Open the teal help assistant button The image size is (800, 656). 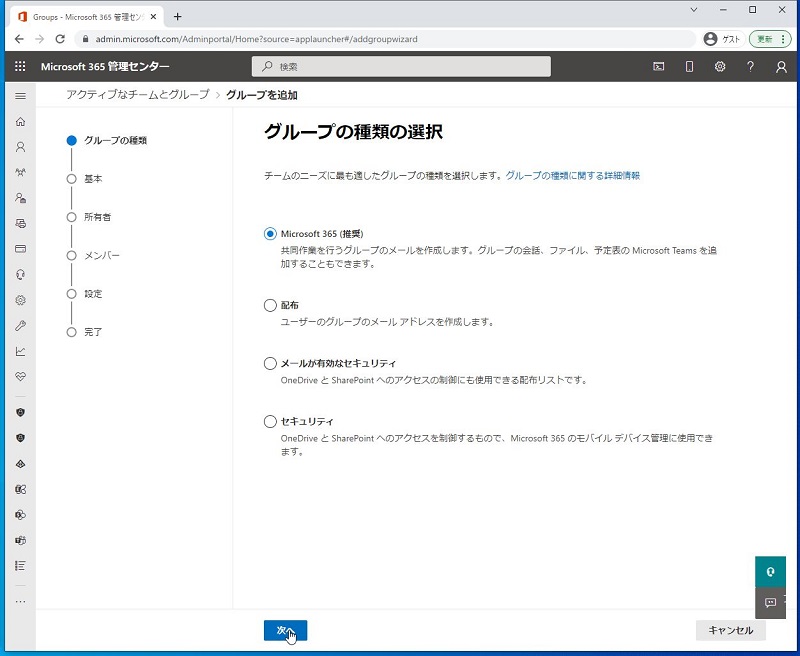(x=770, y=571)
